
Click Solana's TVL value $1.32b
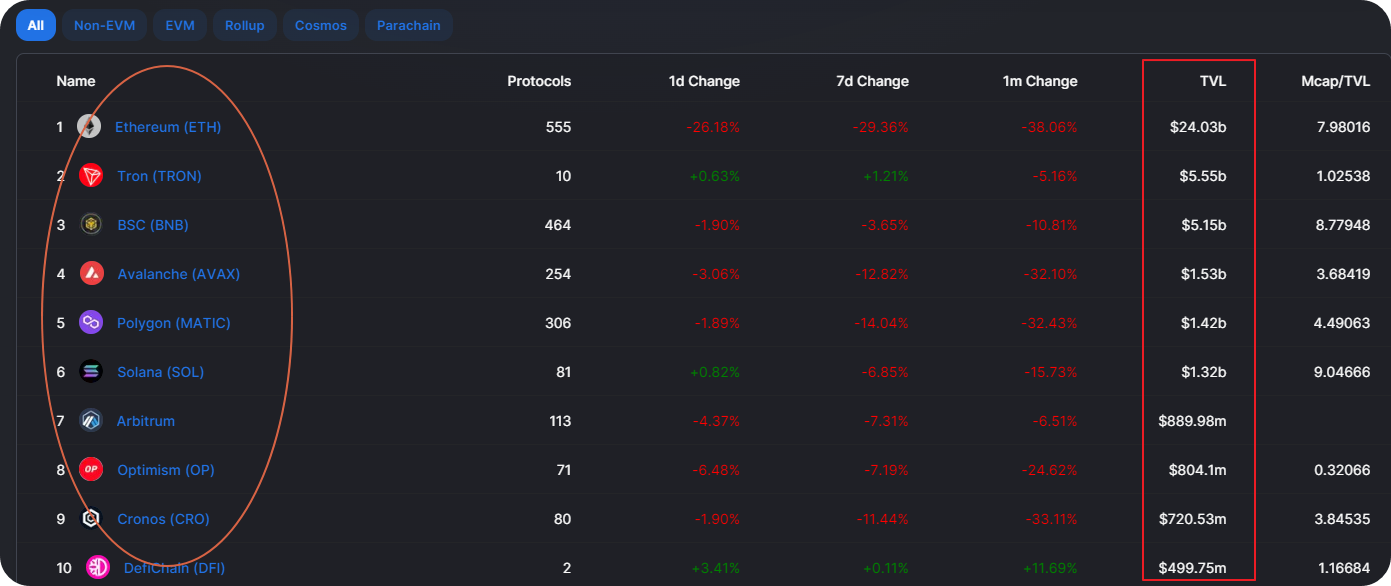1203,372
